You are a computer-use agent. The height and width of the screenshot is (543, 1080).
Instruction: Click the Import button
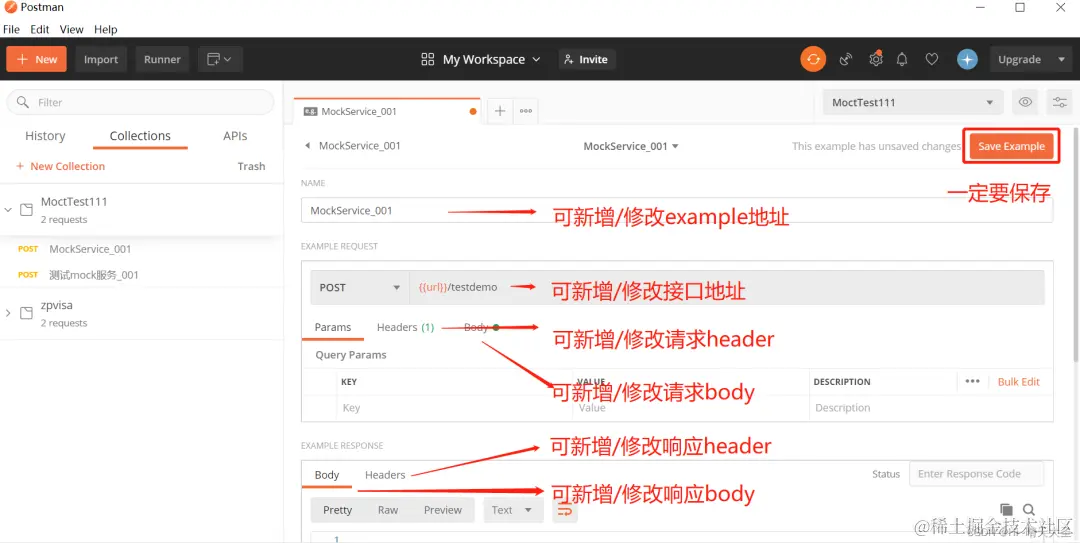coord(101,59)
